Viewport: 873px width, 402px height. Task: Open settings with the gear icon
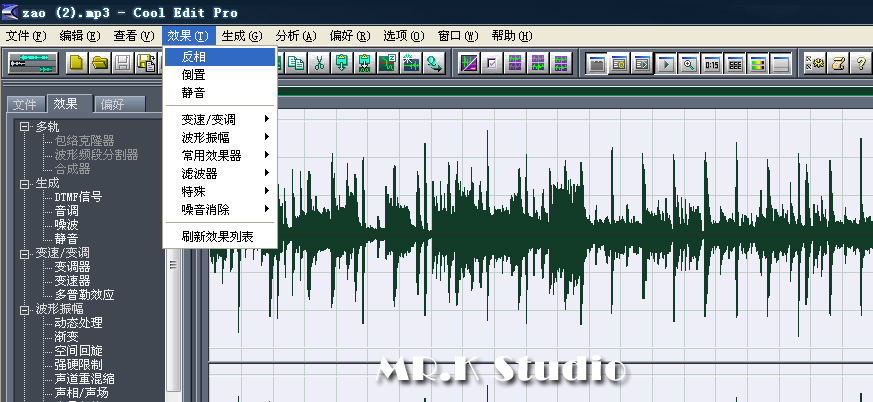tap(816, 63)
